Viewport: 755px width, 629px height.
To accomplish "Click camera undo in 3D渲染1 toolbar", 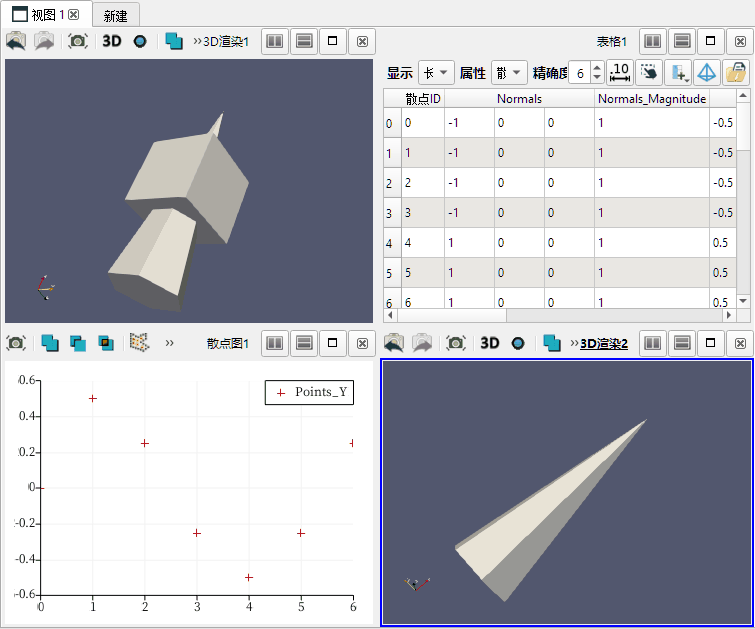I will [16, 41].
